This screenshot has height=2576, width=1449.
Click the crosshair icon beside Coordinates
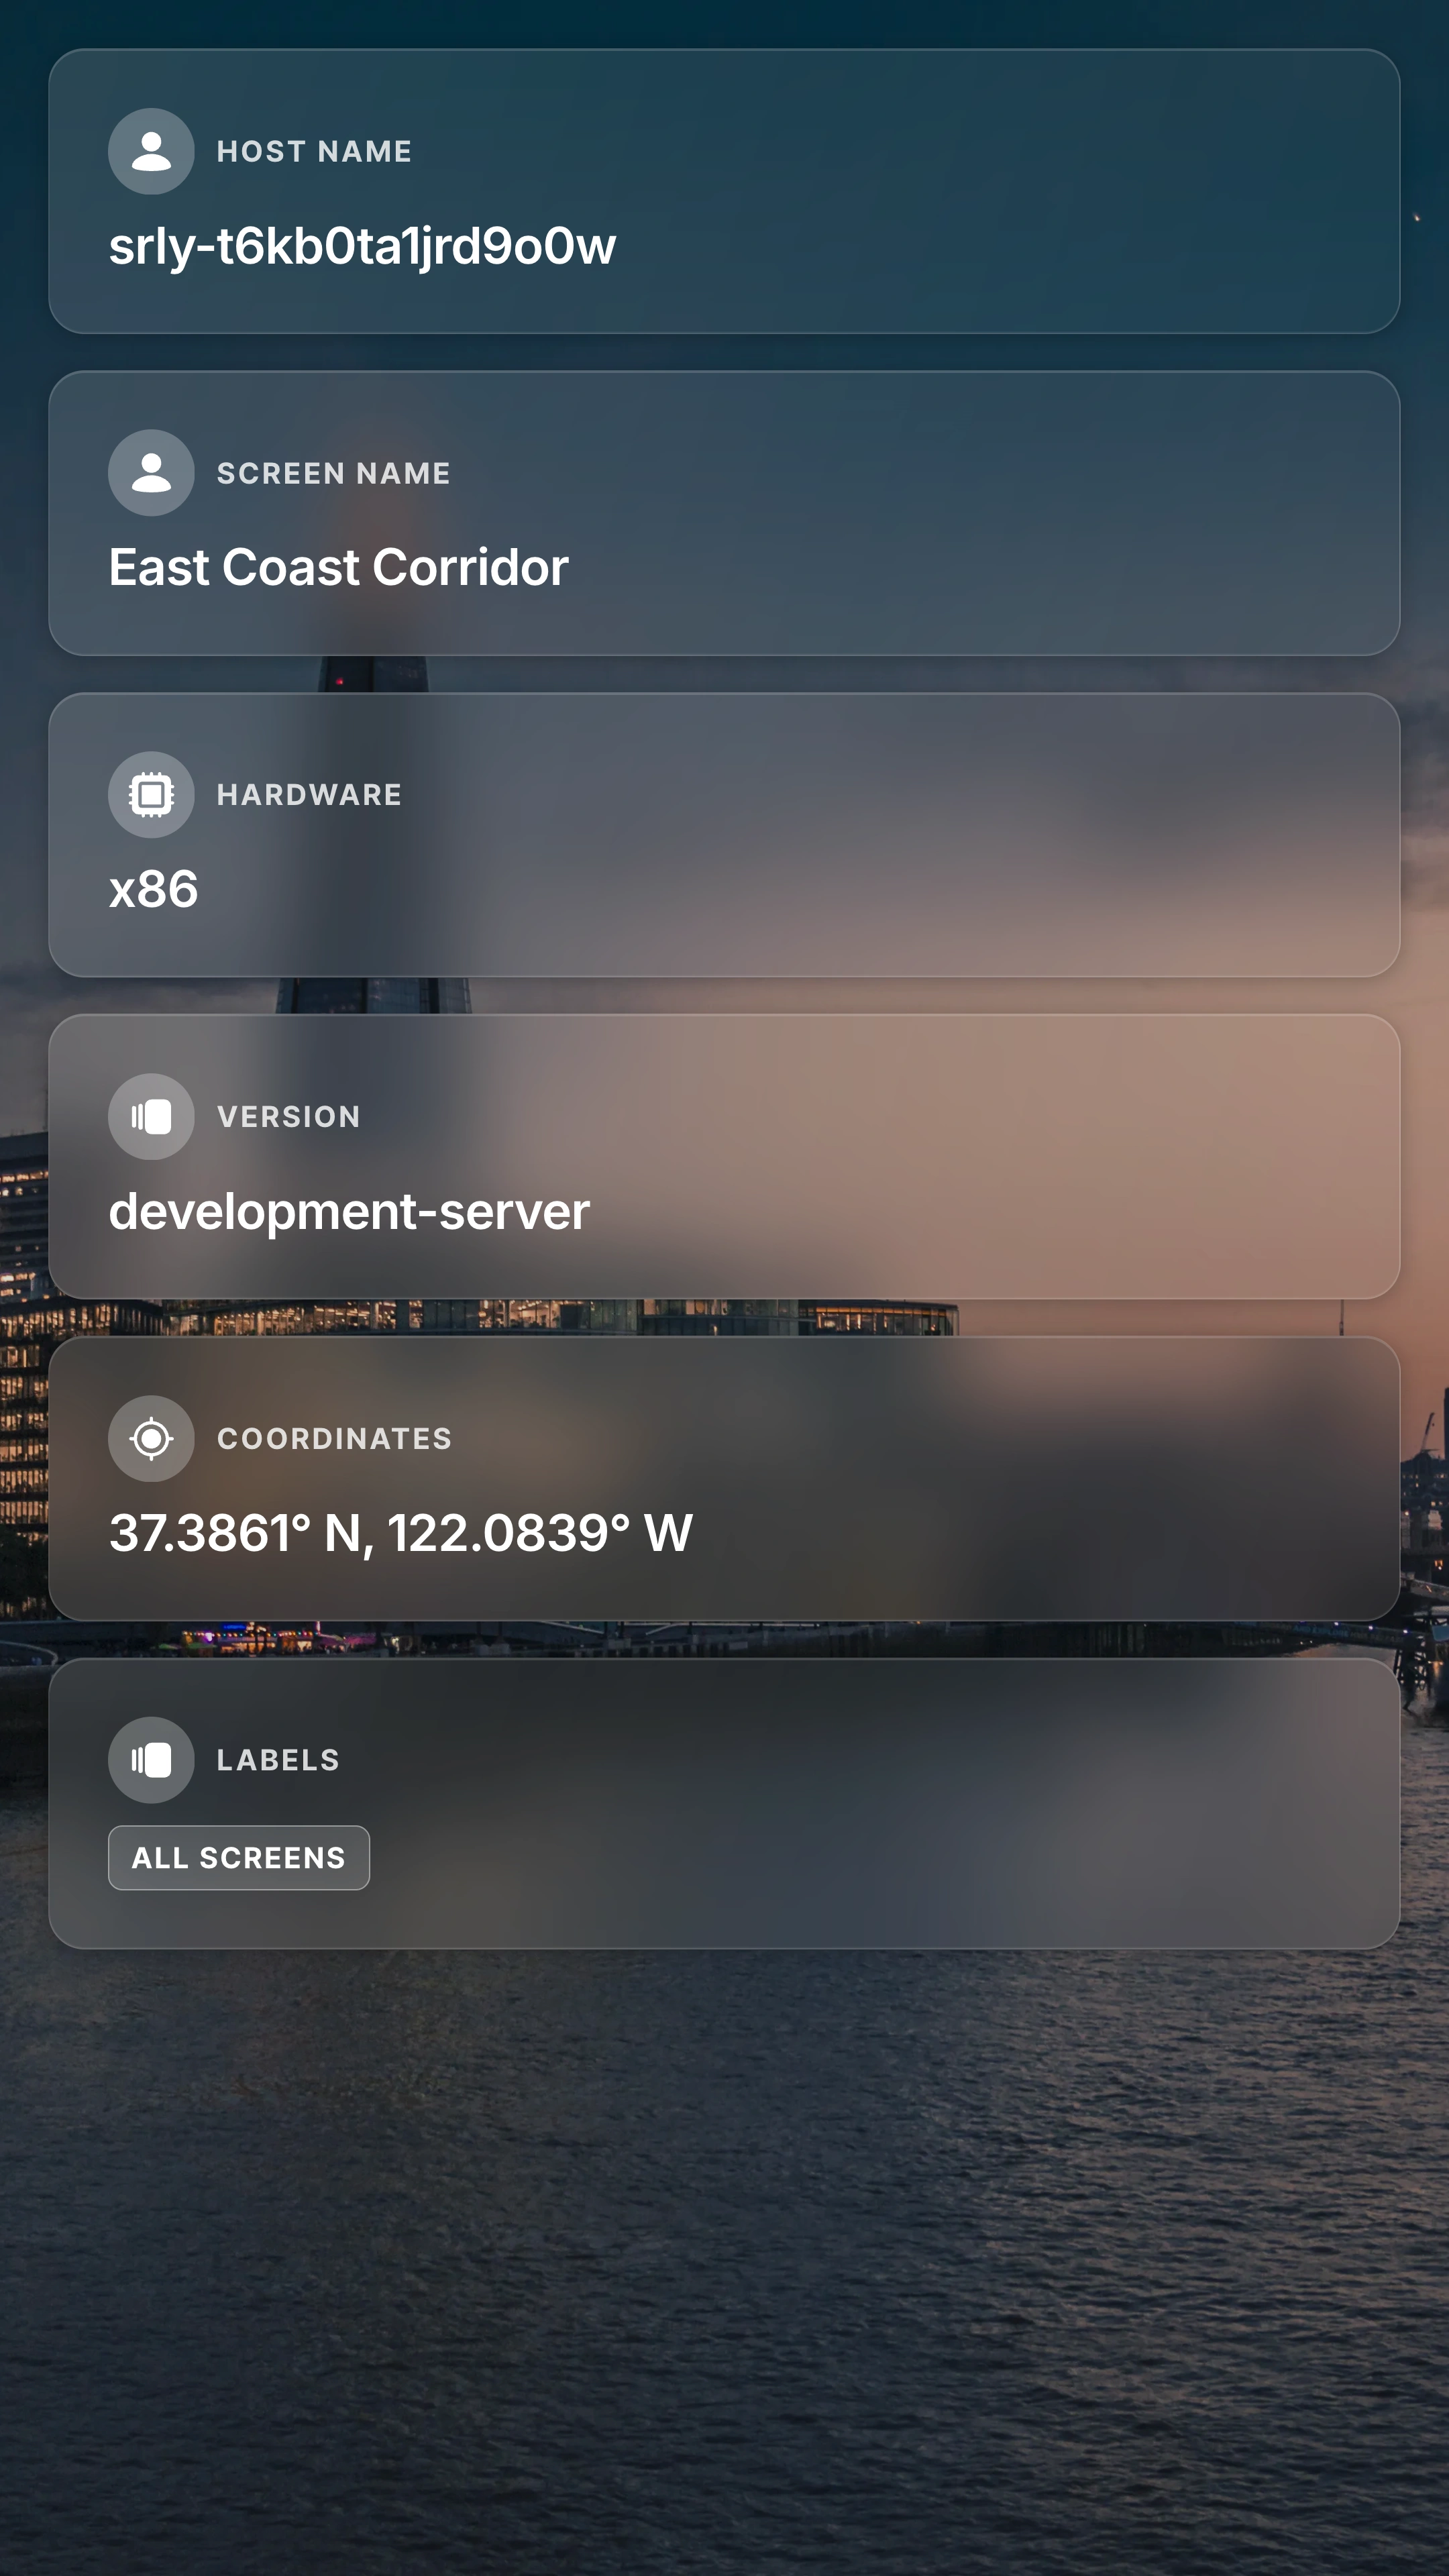click(x=151, y=1439)
